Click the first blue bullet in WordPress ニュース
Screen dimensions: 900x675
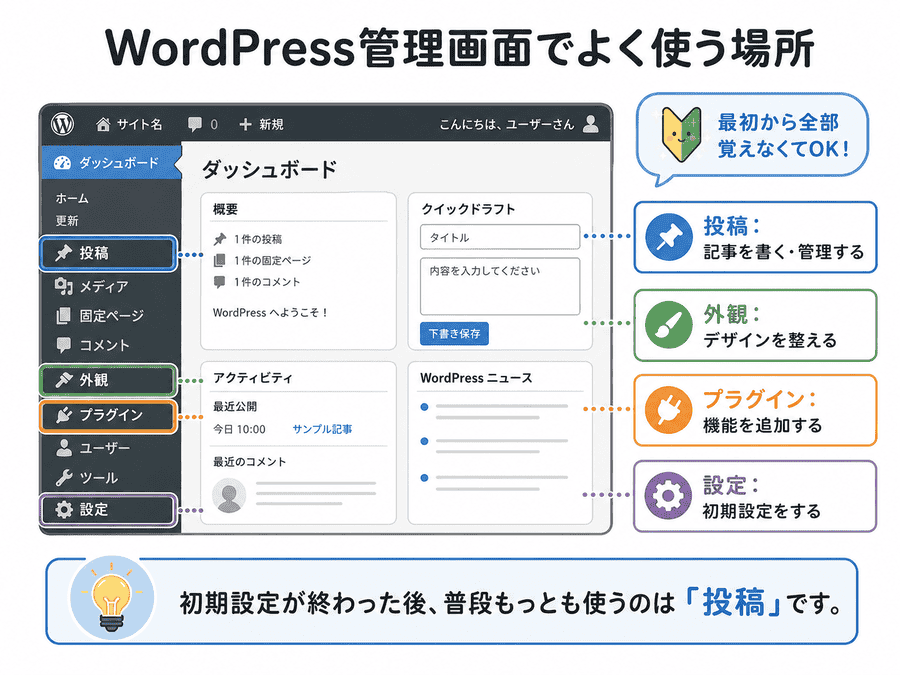coord(424,407)
